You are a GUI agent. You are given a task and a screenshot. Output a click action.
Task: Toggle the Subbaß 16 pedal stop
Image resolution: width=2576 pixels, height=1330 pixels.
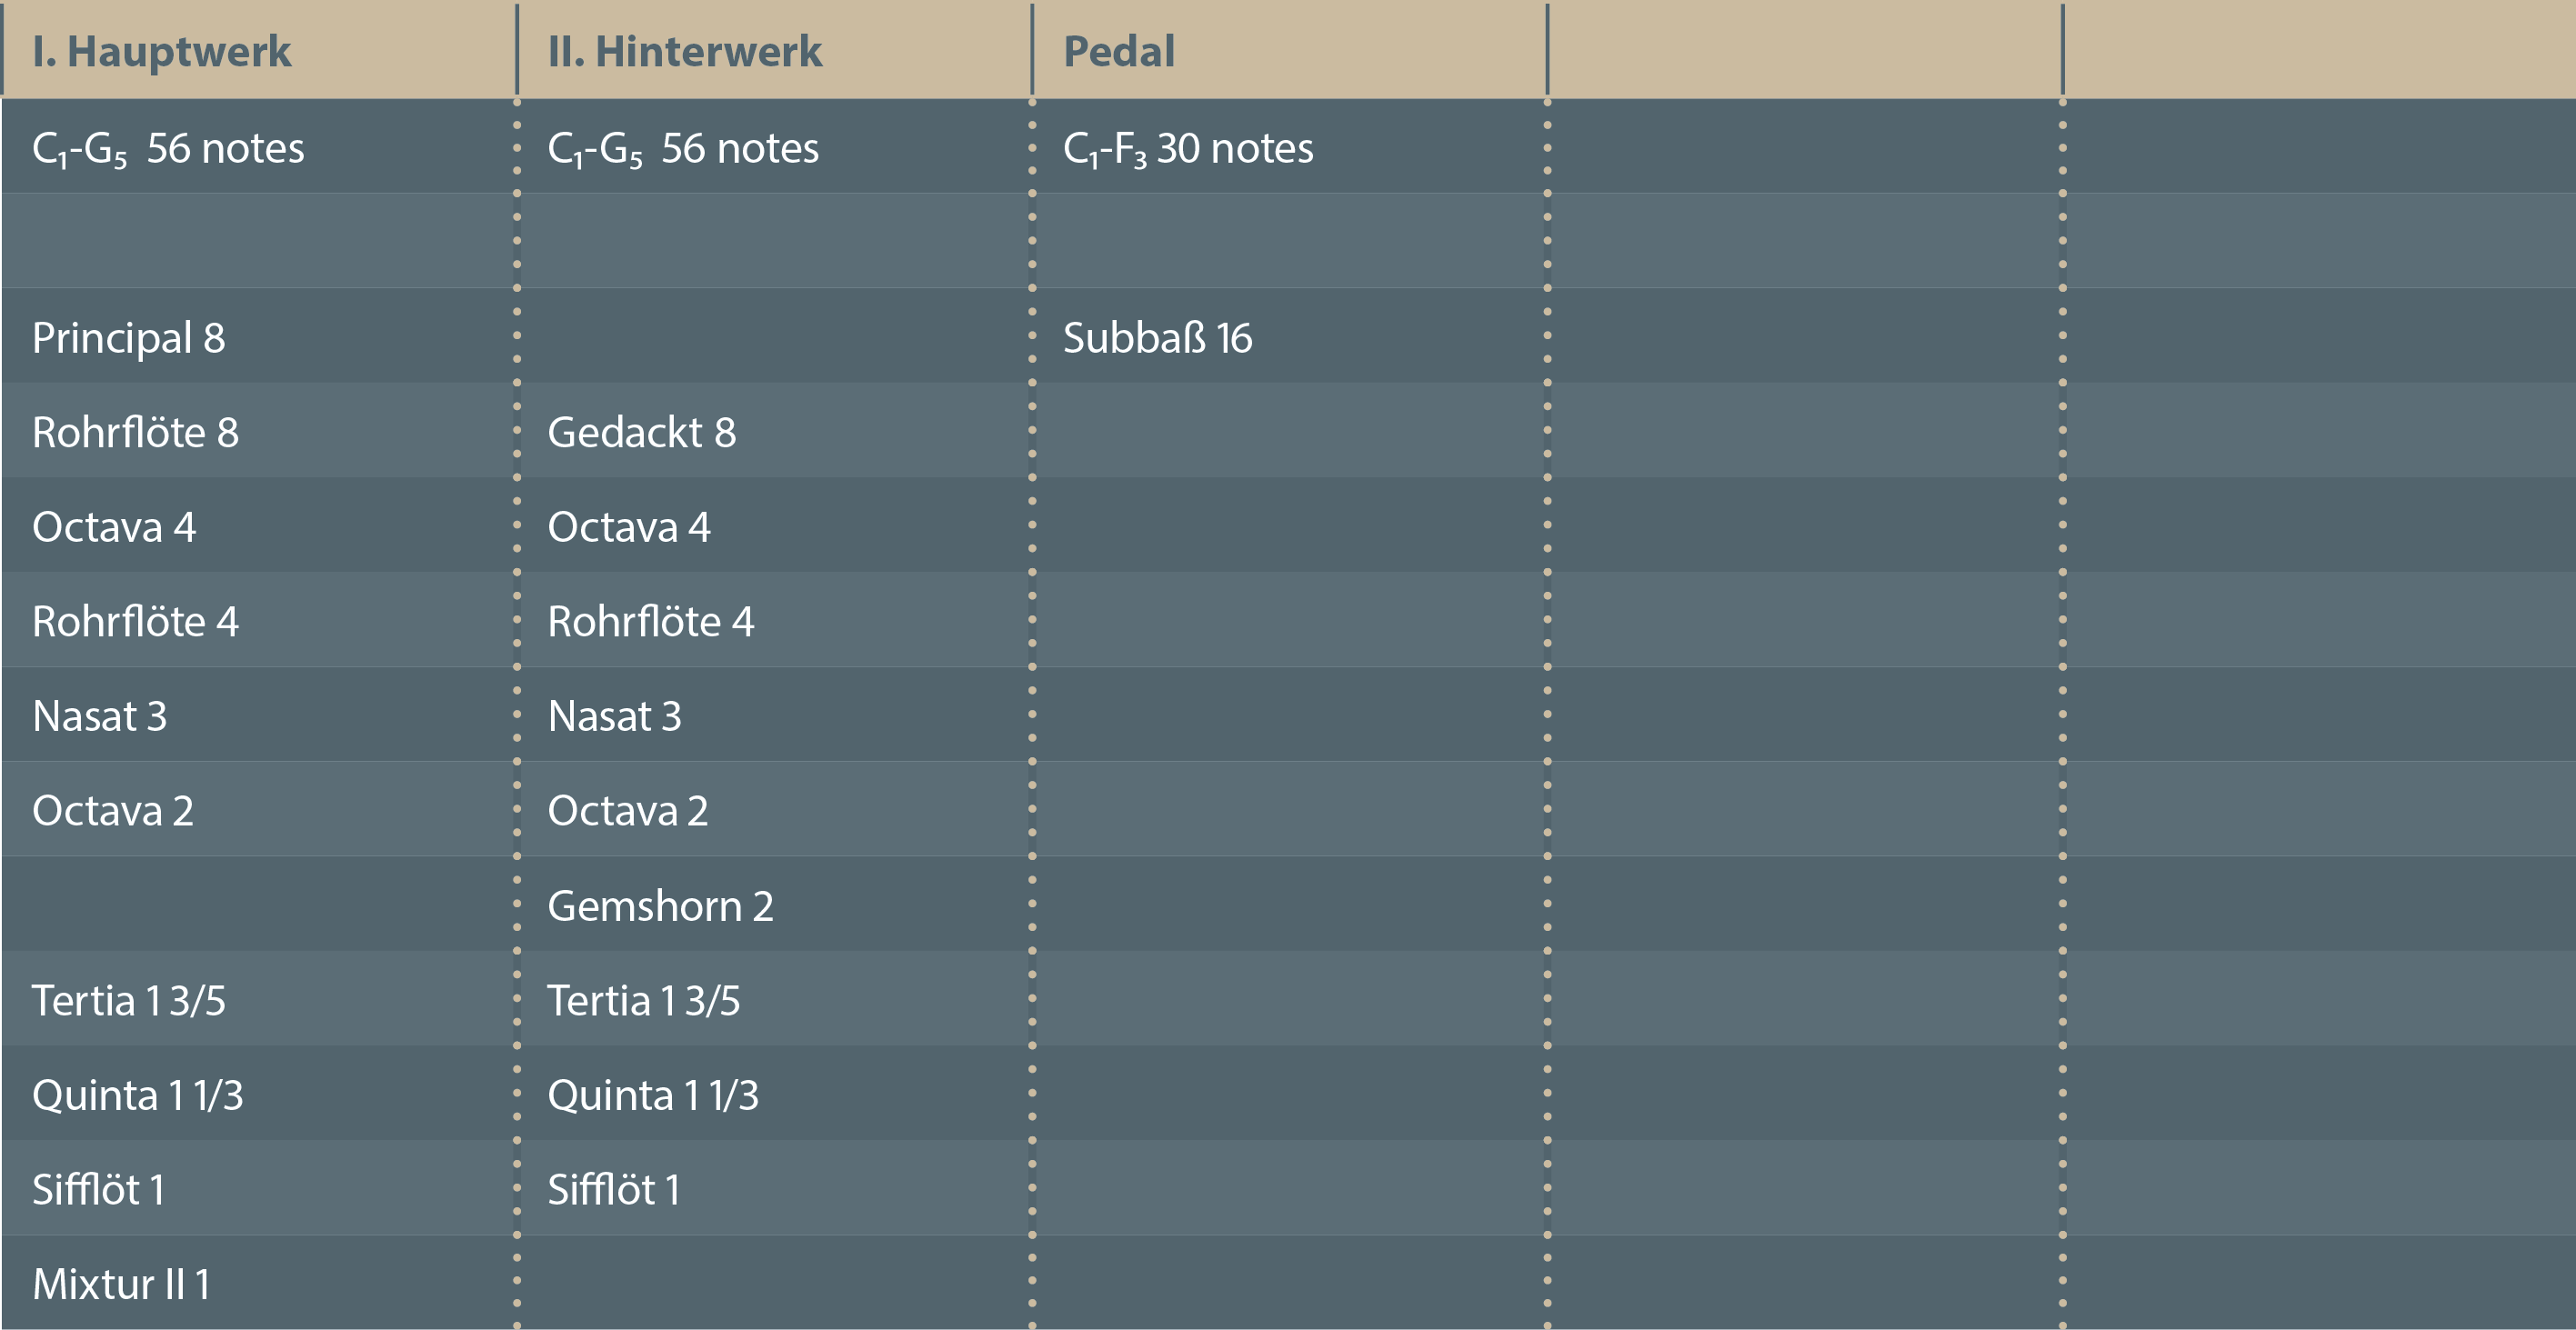pos(1156,338)
